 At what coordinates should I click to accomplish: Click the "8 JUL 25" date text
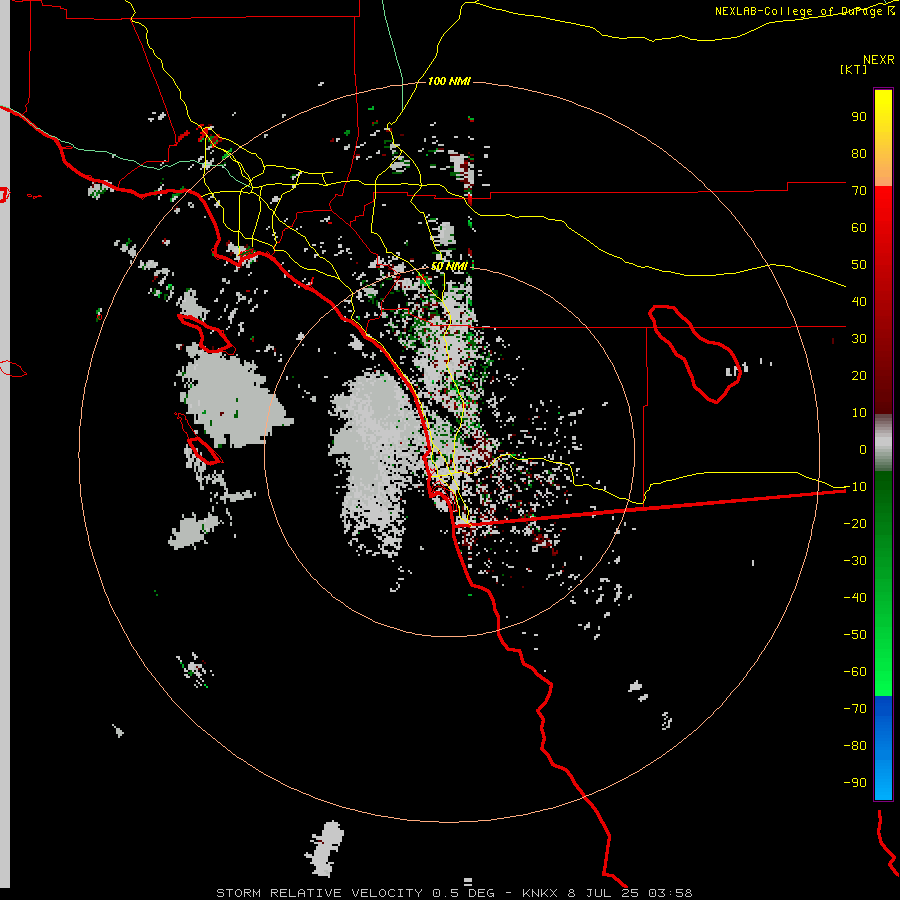603,893
